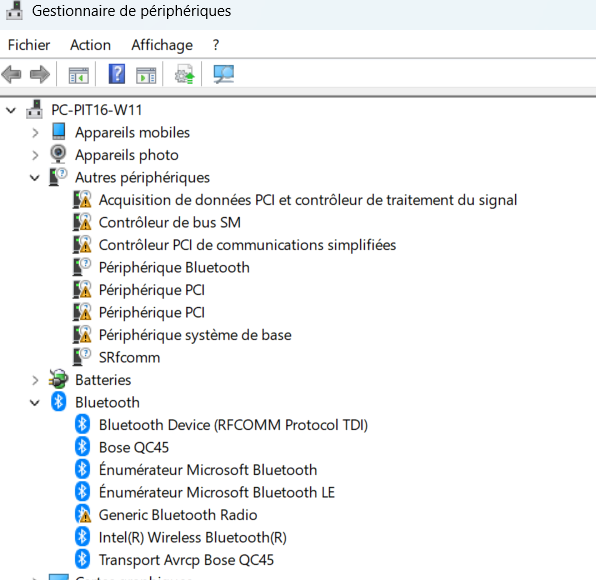Screen dimensions: 596x580
Task: Select the Autres périphériques label
Action: tap(142, 178)
